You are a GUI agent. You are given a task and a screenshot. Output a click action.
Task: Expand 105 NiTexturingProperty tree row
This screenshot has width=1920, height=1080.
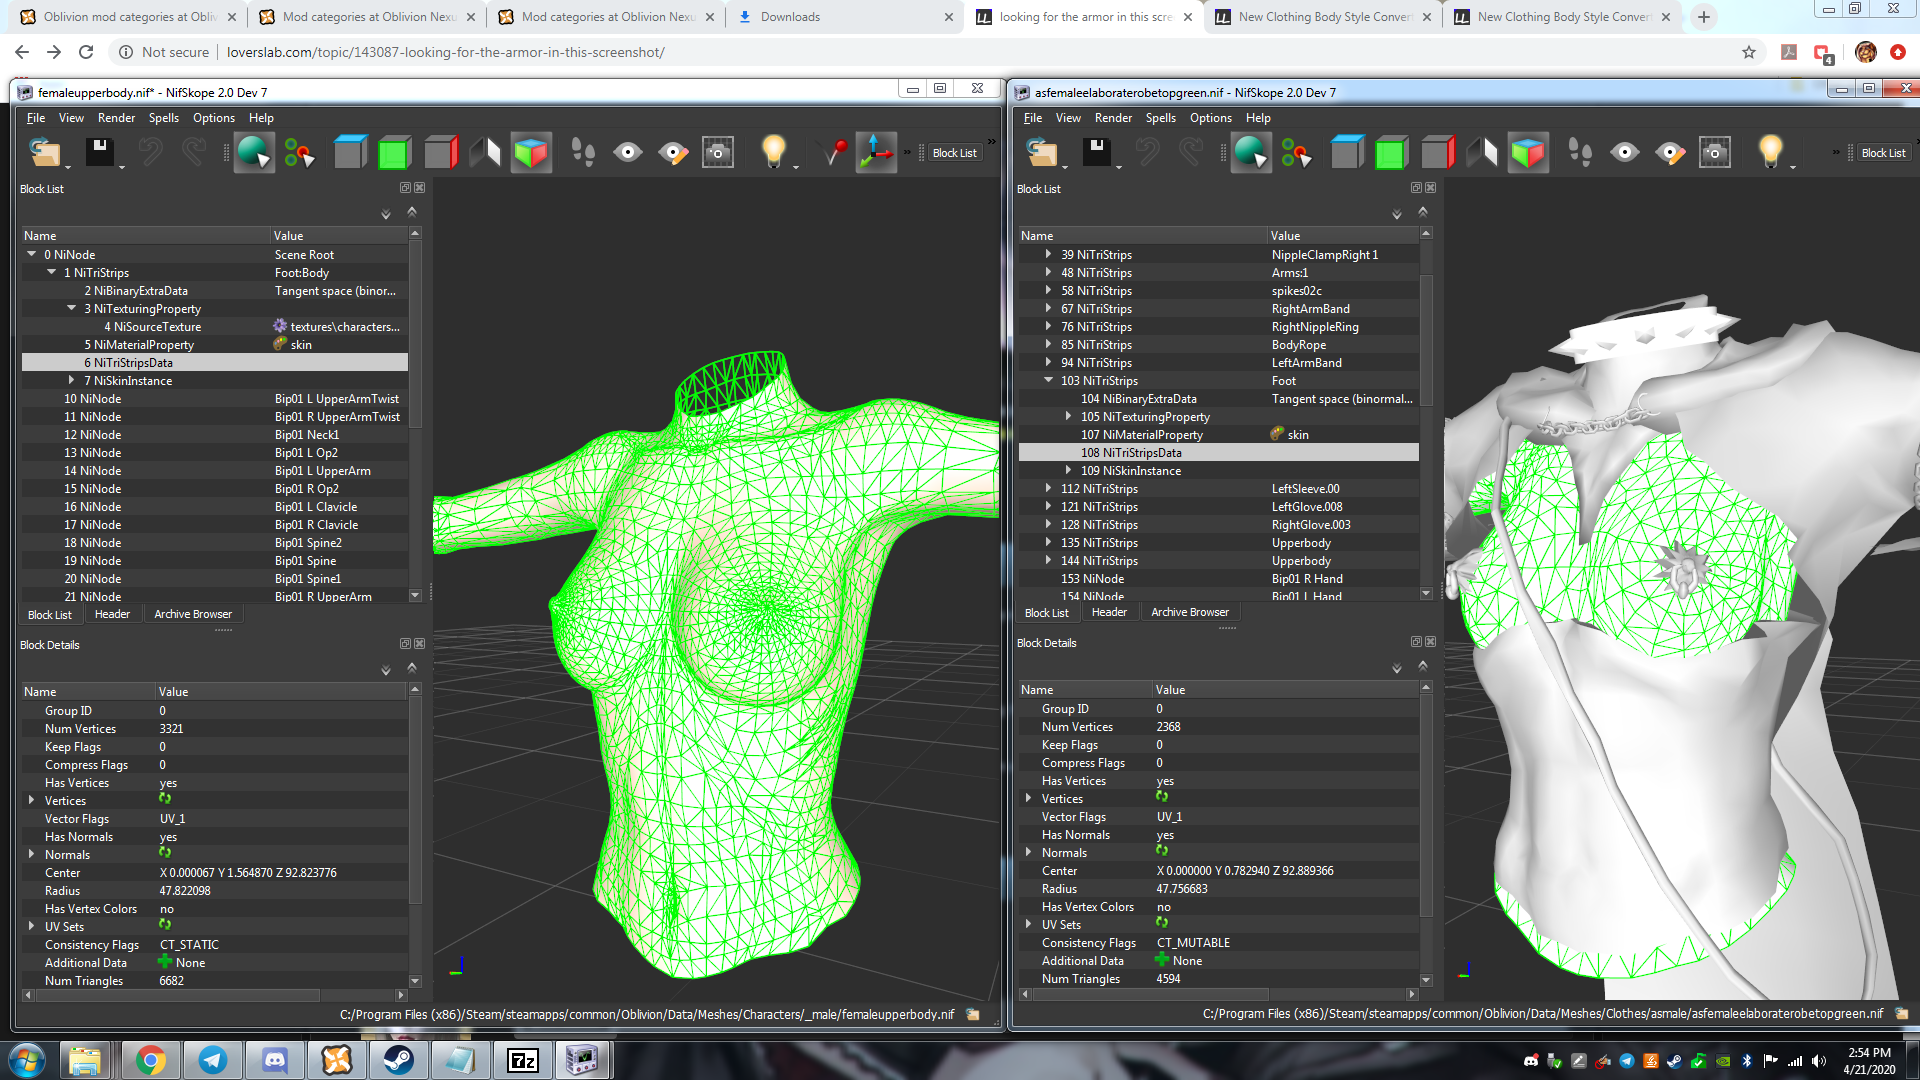(1068, 416)
